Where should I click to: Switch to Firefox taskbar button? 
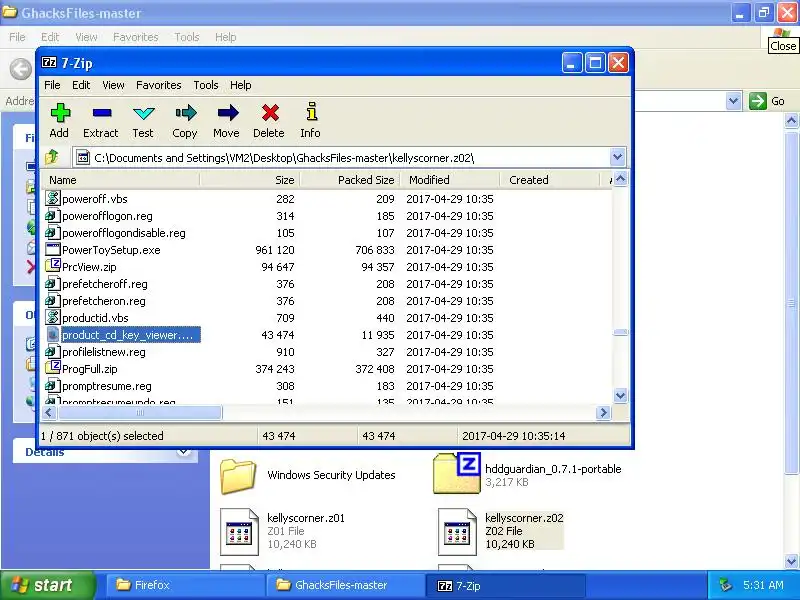coord(184,585)
